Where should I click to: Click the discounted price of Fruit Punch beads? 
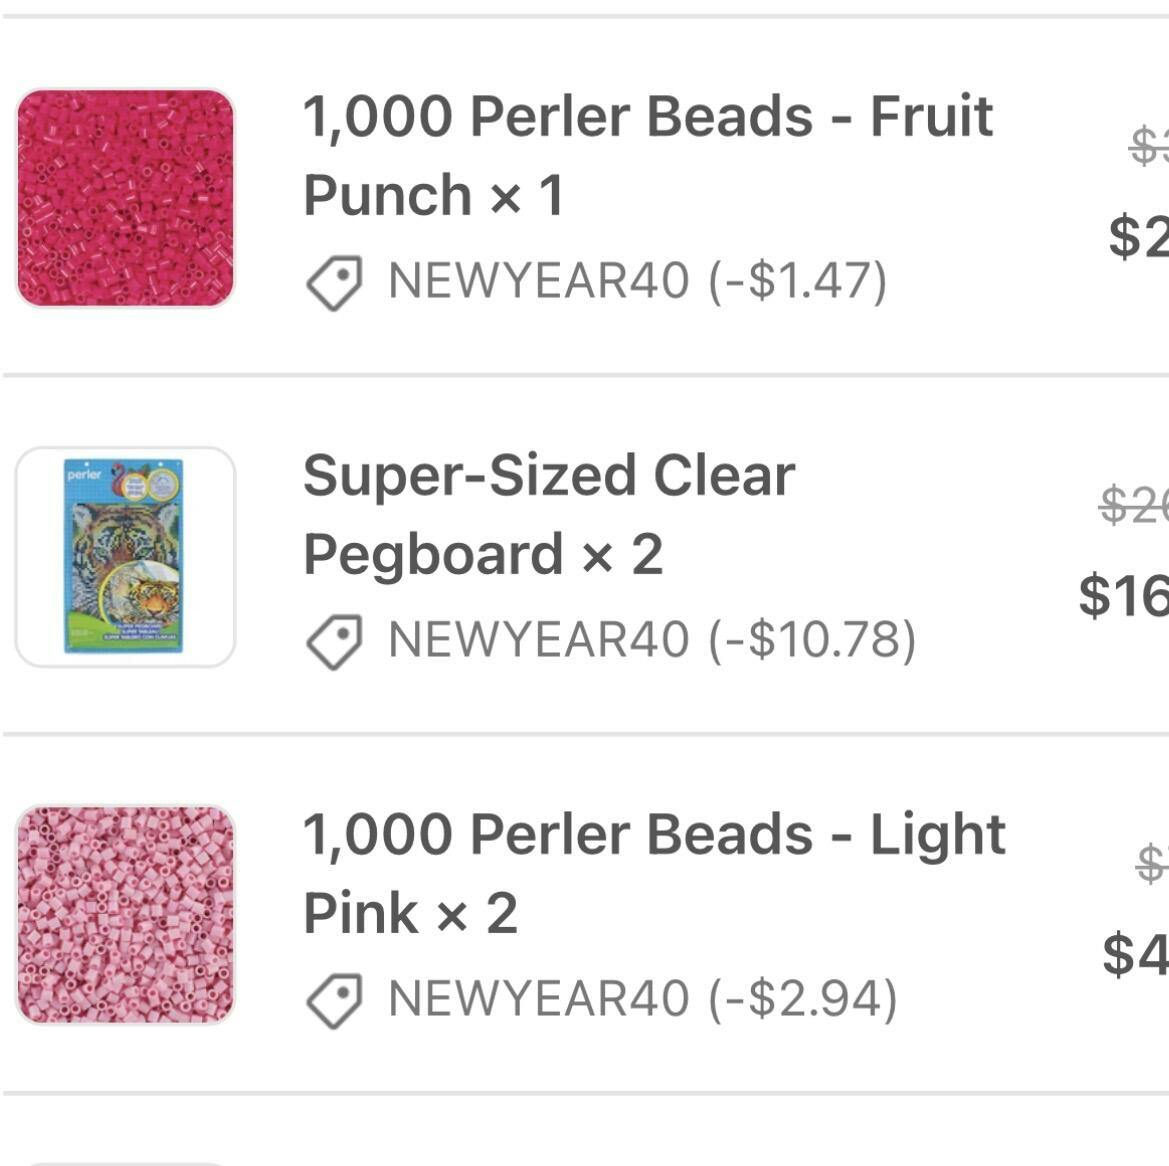click(1139, 237)
